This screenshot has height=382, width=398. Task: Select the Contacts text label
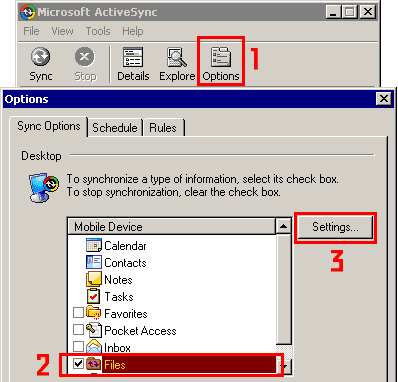pyautogui.click(x=125, y=263)
